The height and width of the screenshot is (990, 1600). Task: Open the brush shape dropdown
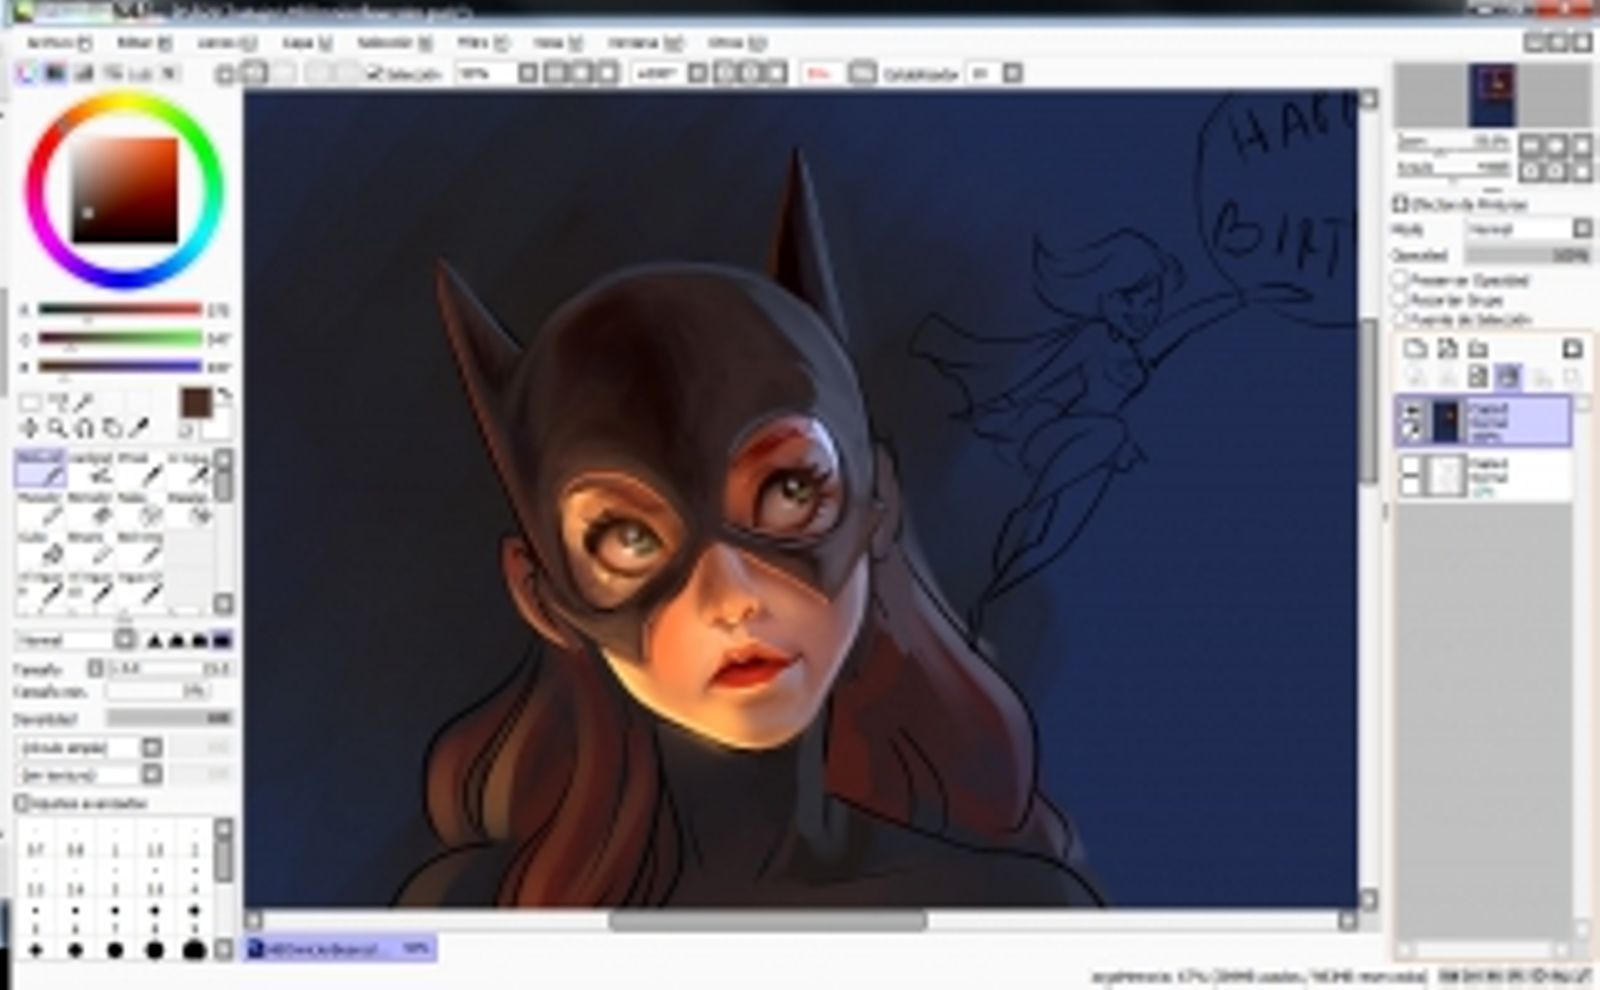click(152, 747)
